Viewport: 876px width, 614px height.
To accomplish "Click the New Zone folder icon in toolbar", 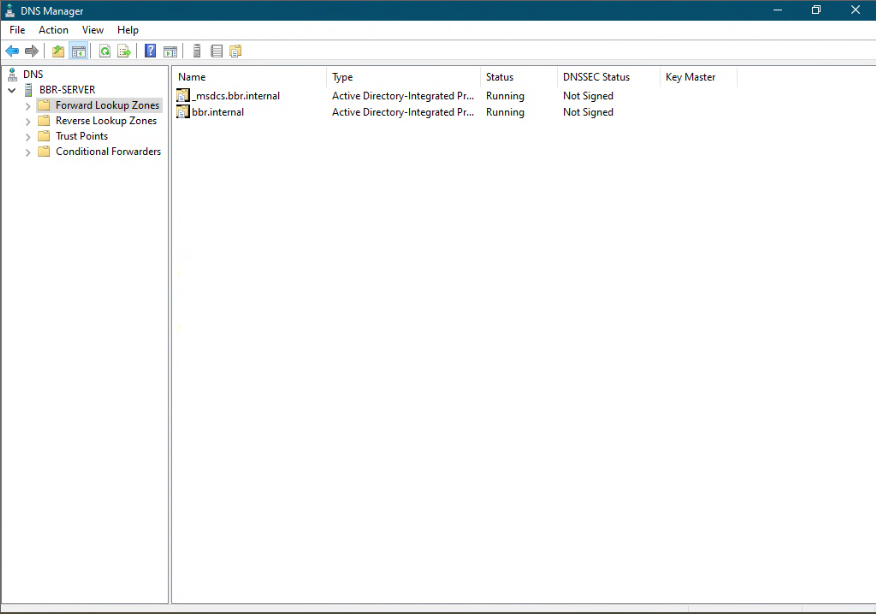I will click(236, 51).
